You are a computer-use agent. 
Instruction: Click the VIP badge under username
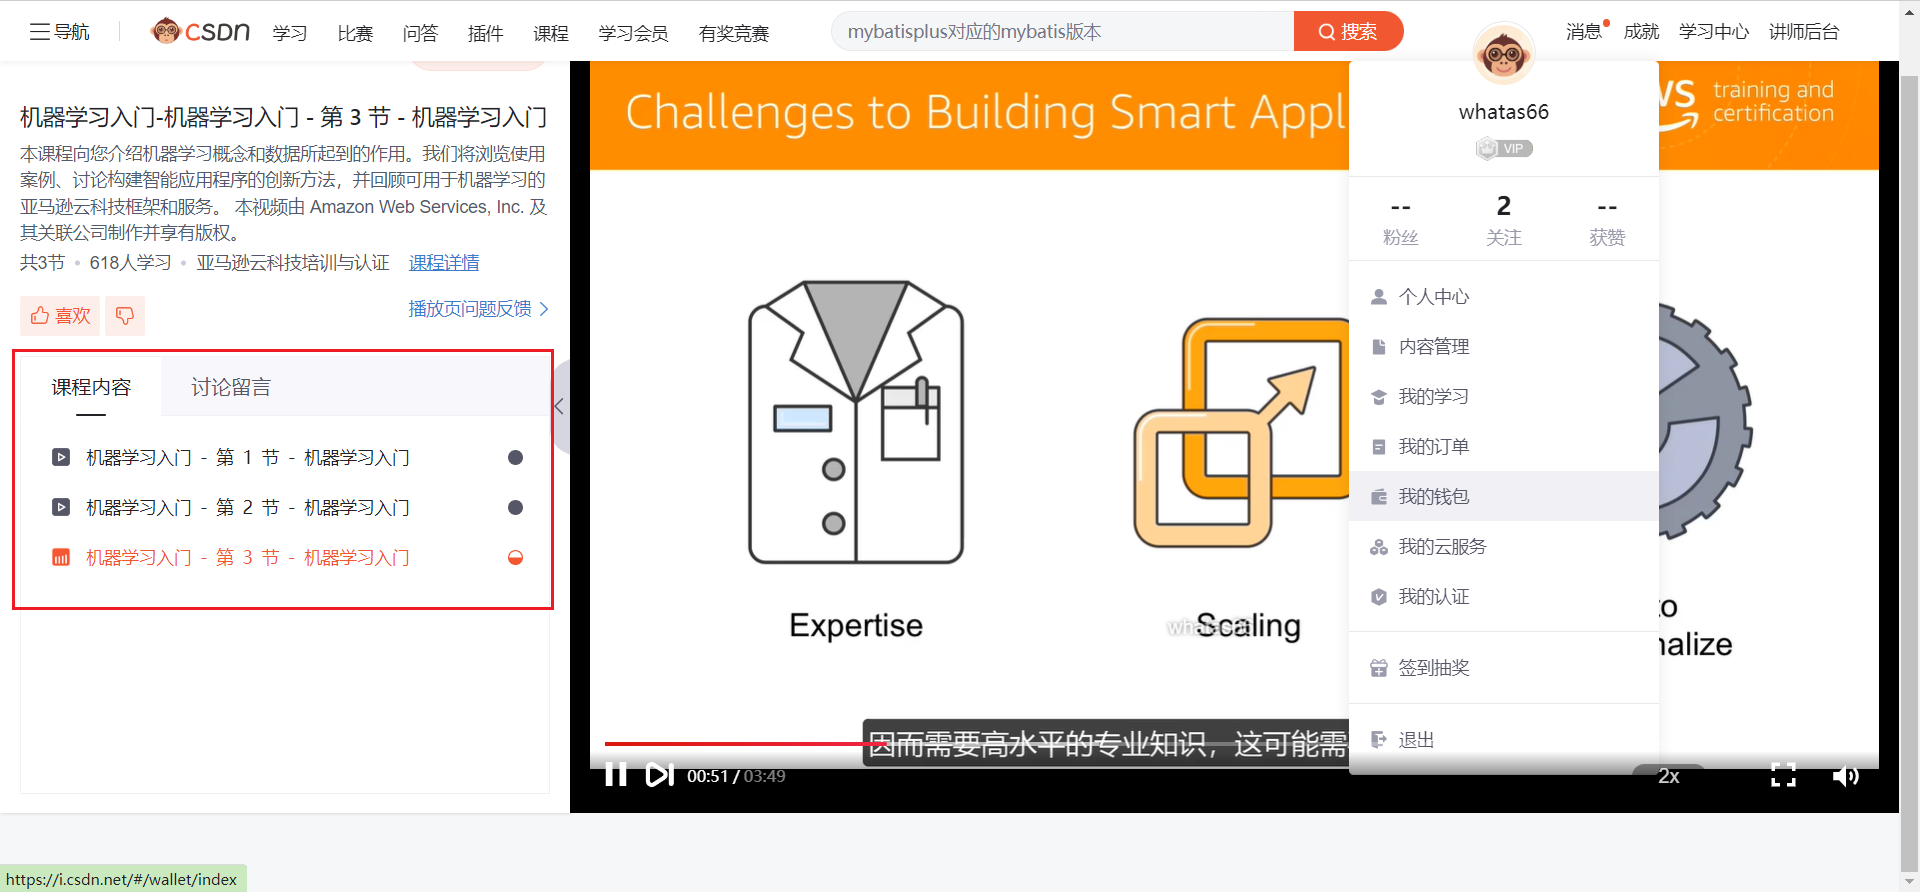(1504, 149)
